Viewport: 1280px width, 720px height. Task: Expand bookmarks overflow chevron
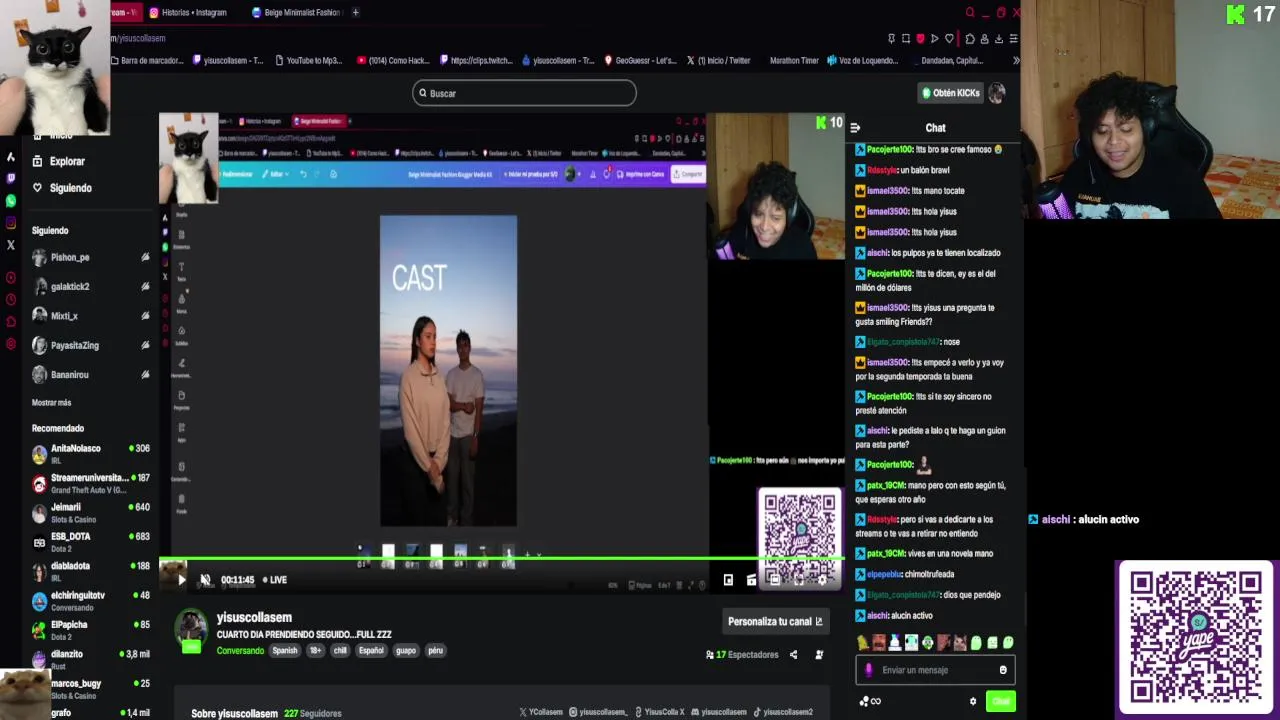pyautogui.click(x=1016, y=61)
